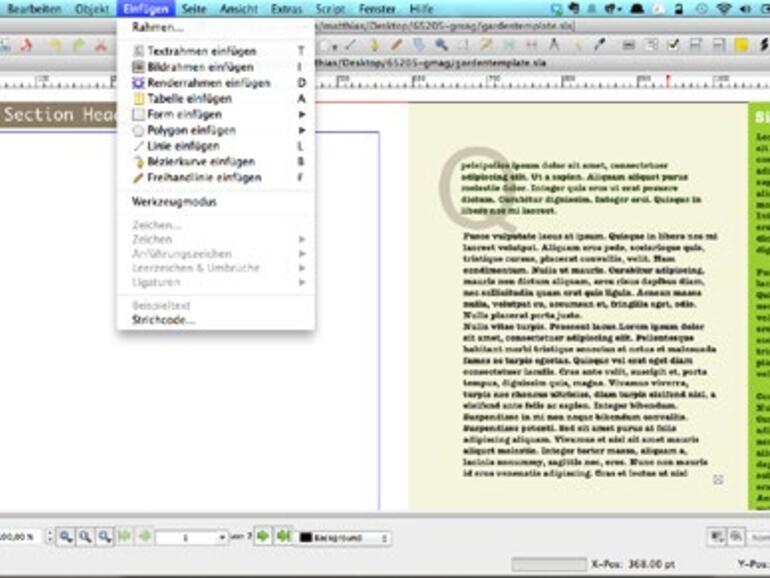Screen dimensions: 770x578
Task: Choose Renderrahmen einfügen
Action: point(217,83)
